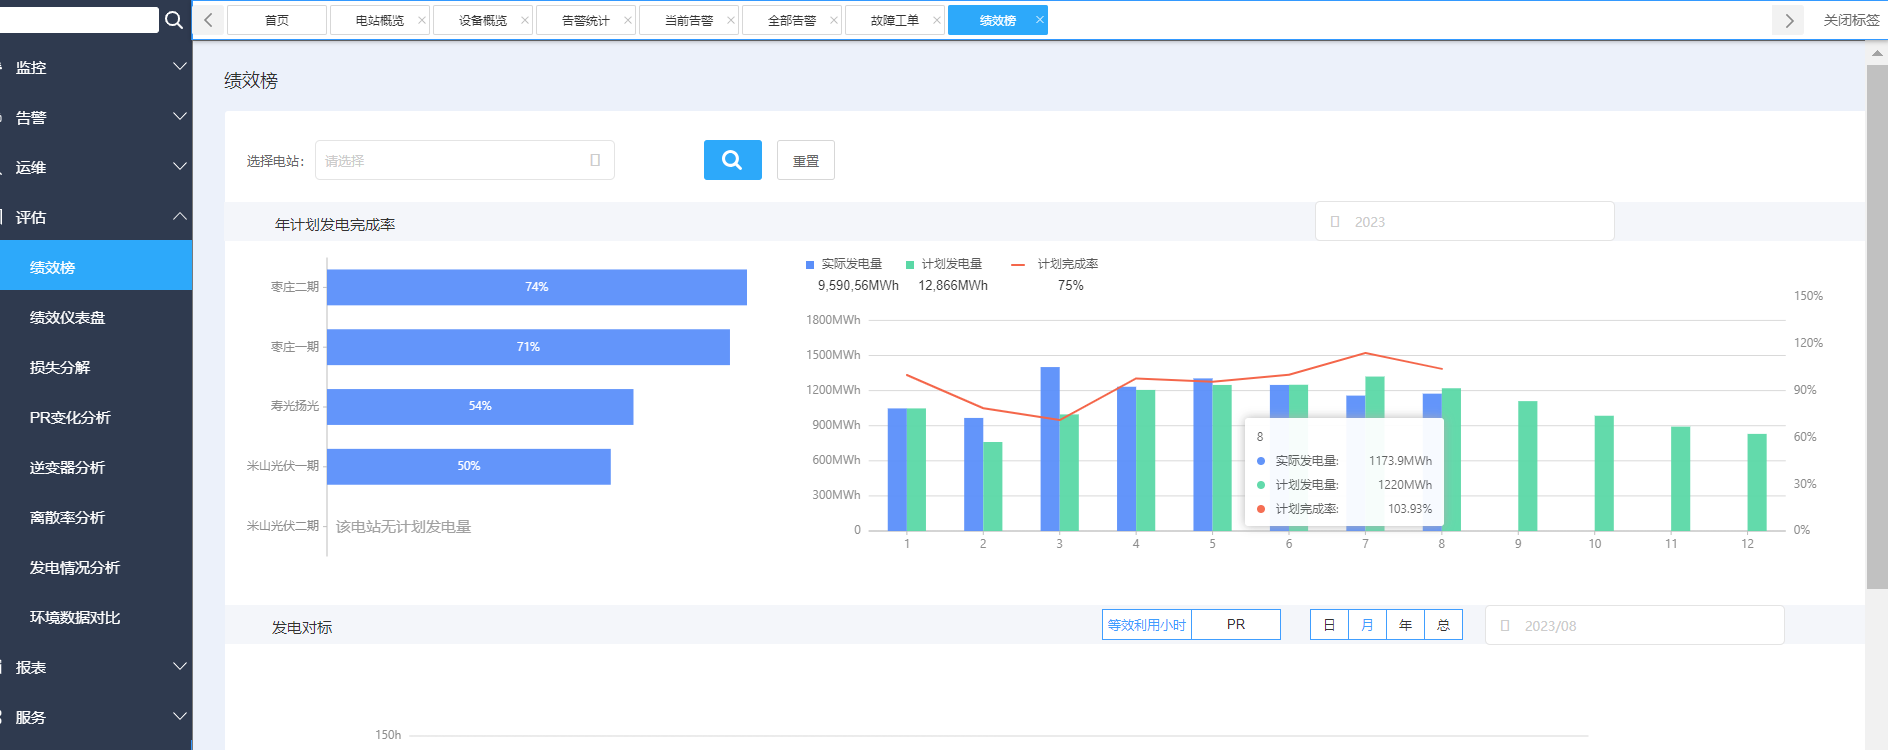Switch period to 日
Image resolution: width=1888 pixels, height=750 pixels.
coord(1329,625)
